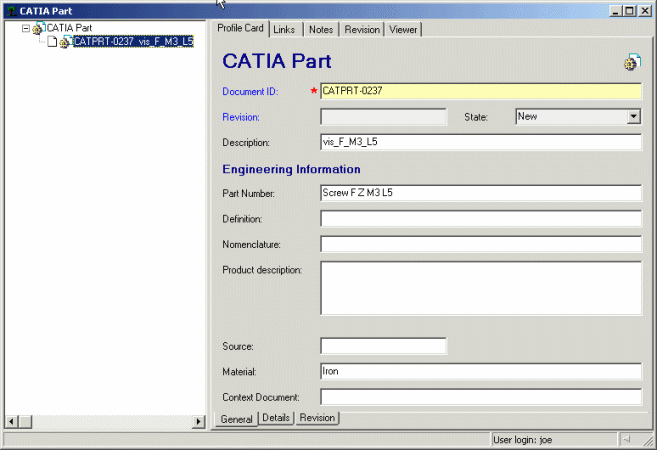Click the status bar indicator beside user login
Viewport: 657px width, 450px height.
coord(626,439)
